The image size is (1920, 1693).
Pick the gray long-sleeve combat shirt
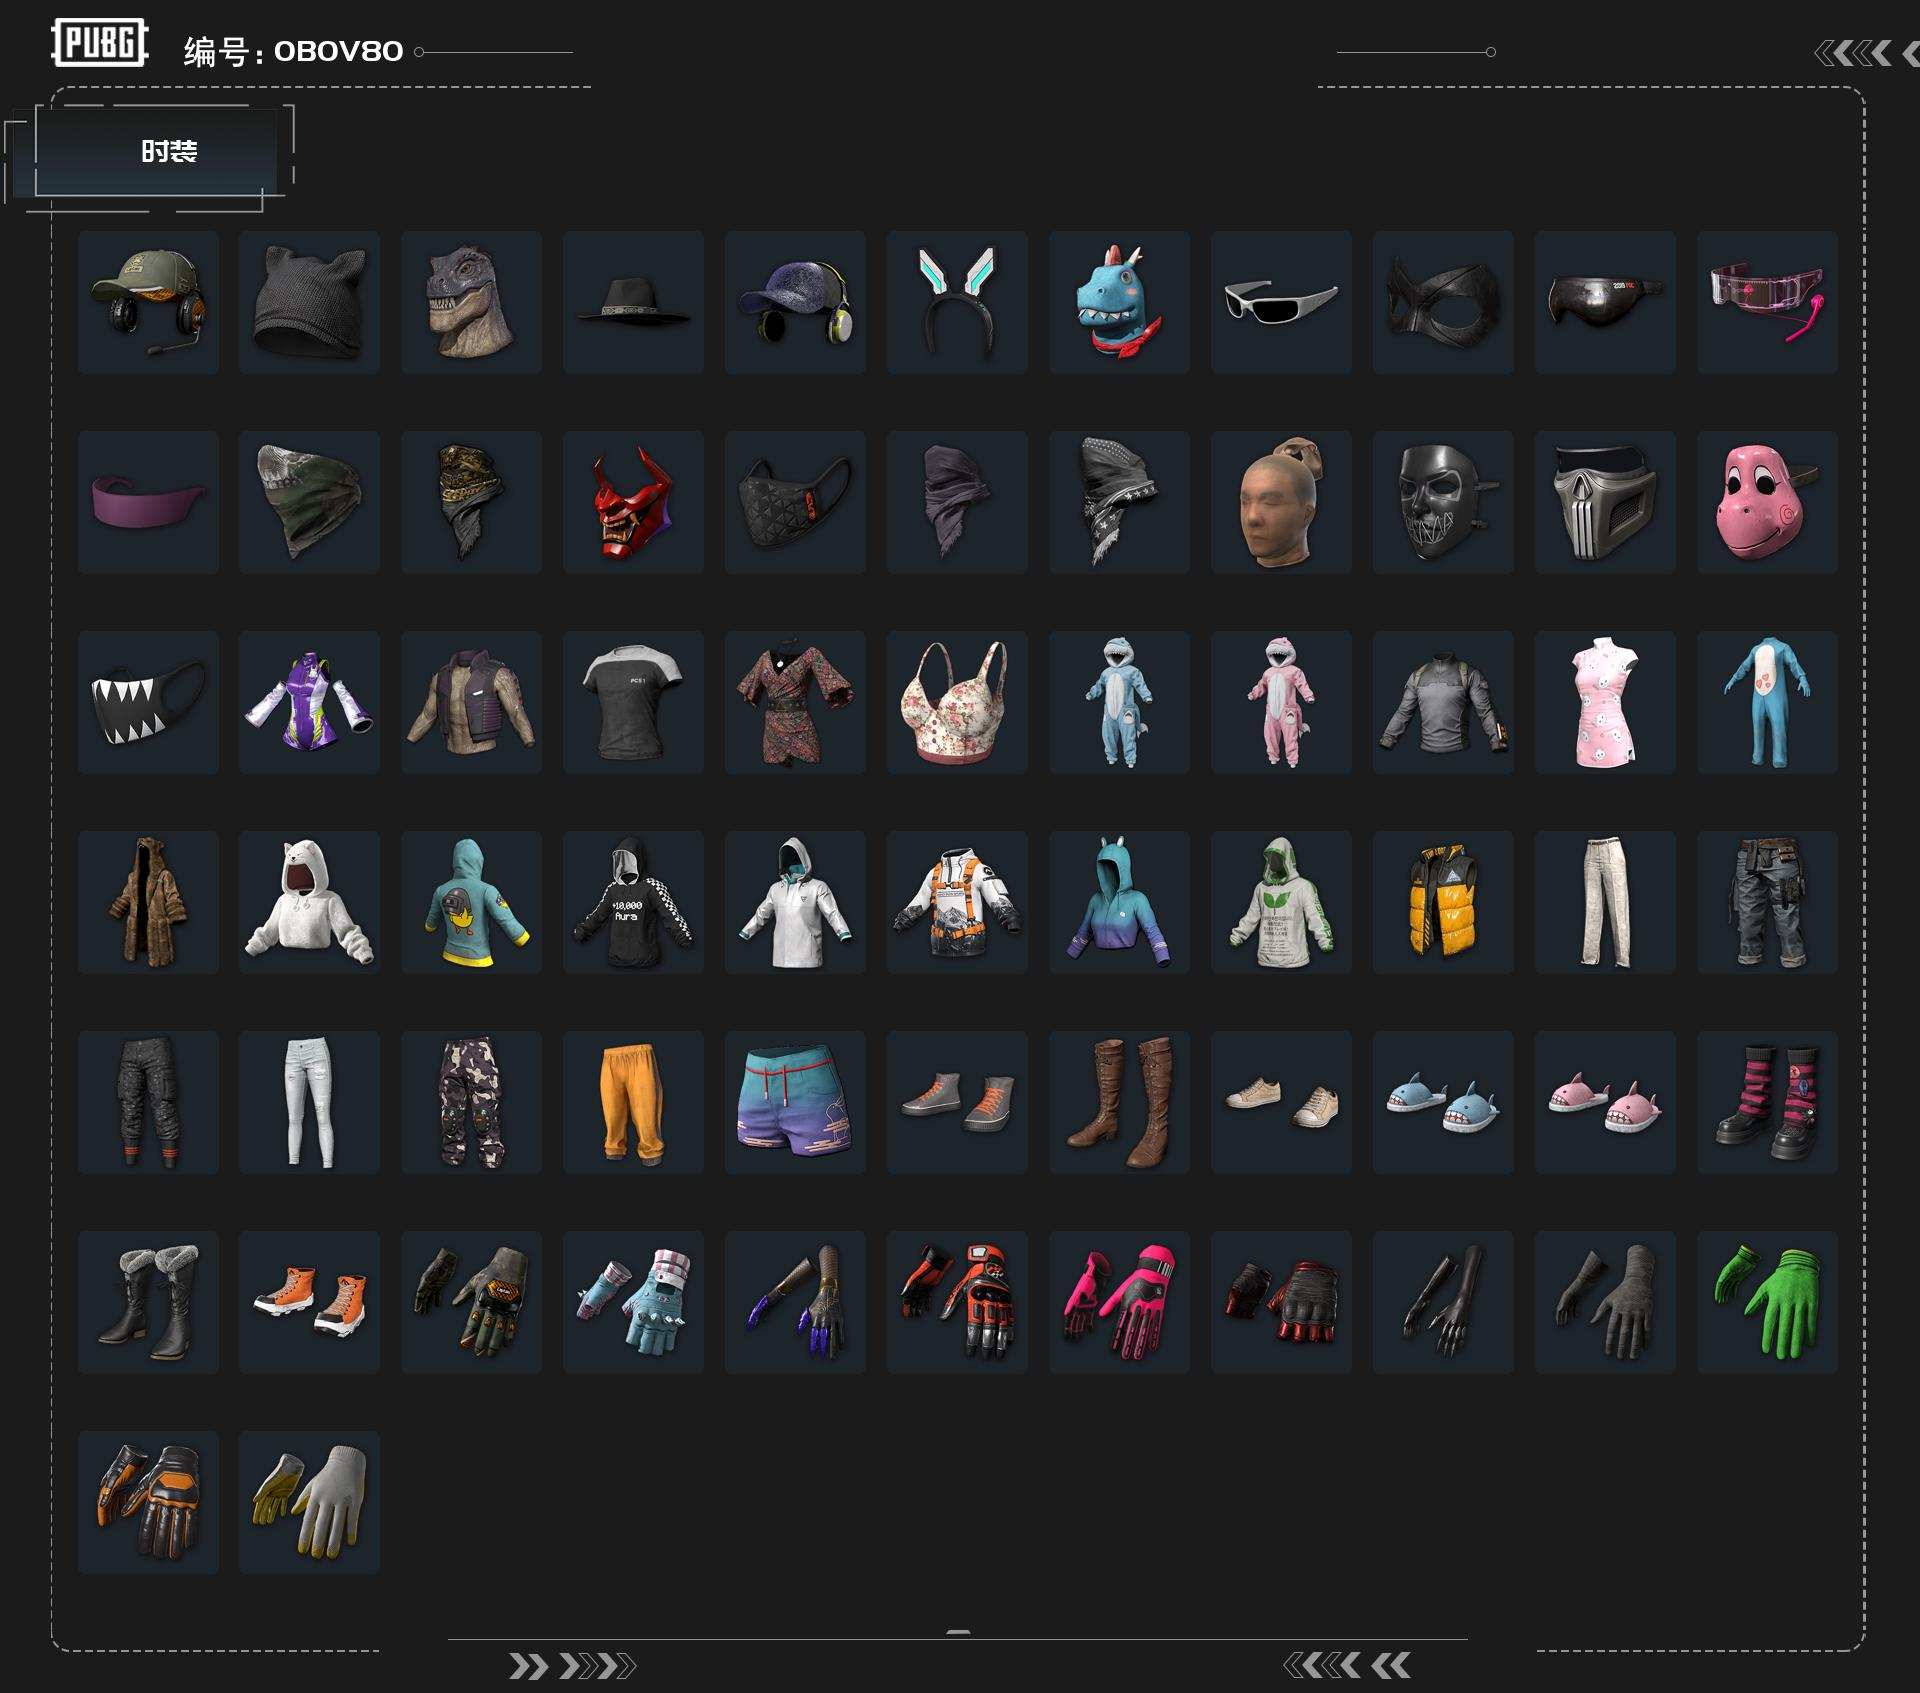(1443, 702)
